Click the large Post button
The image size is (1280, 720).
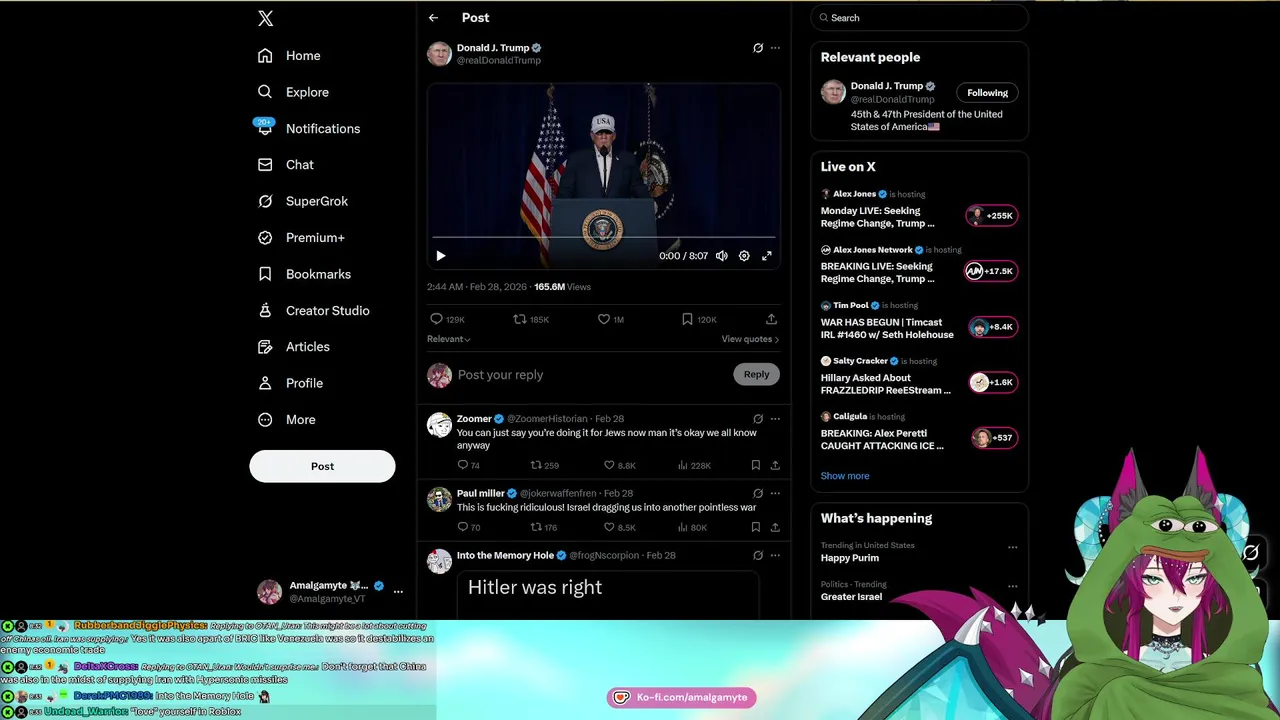tap(322, 466)
